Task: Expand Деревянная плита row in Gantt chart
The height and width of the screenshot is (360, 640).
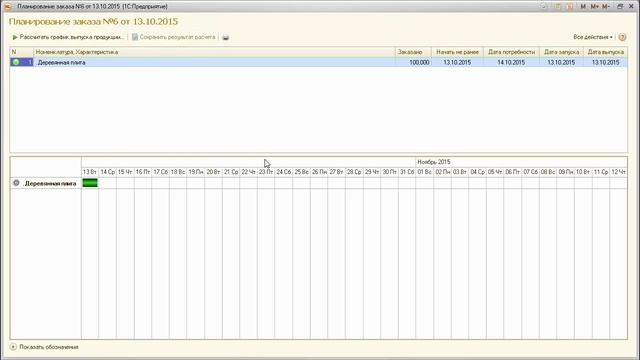Action: pos(16,183)
